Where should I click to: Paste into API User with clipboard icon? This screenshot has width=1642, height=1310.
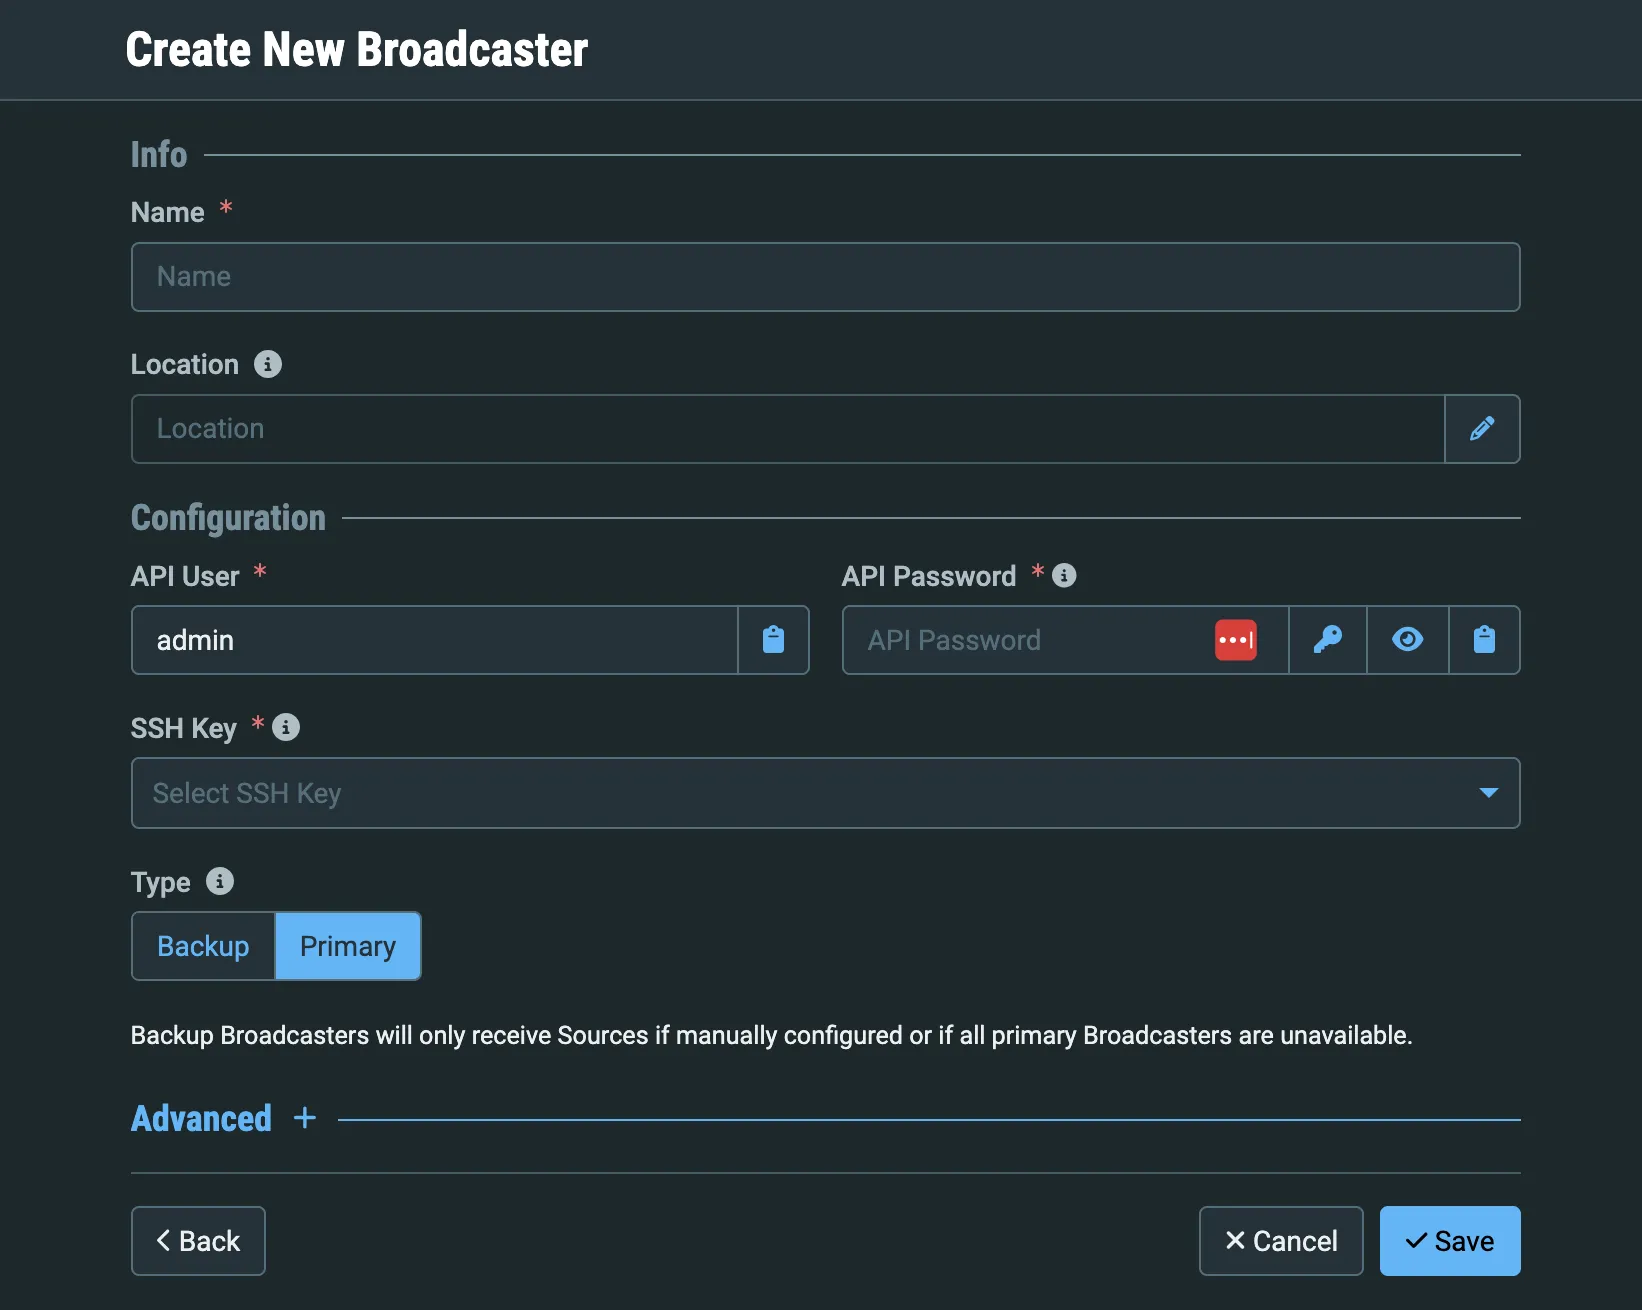pos(773,640)
